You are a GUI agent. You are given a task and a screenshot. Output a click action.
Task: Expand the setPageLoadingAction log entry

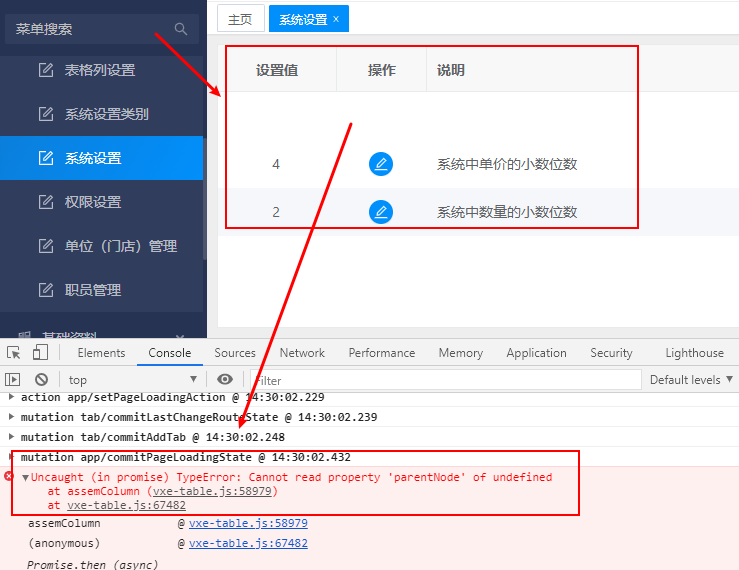(11, 397)
